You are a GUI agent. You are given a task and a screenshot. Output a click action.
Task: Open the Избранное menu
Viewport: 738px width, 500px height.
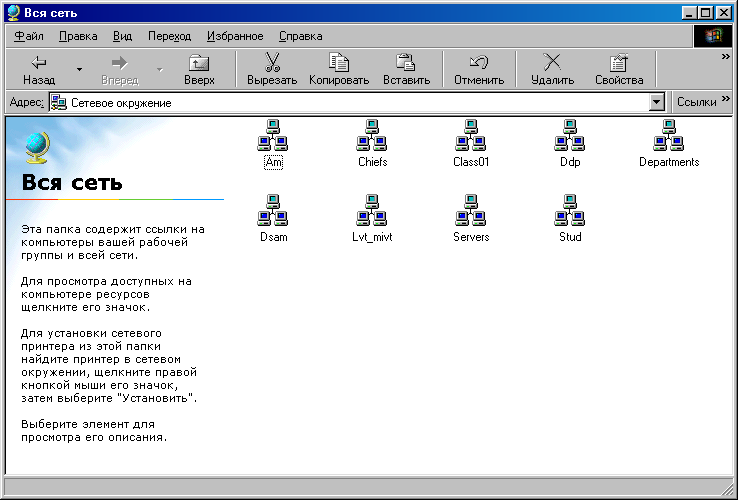point(235,36)
